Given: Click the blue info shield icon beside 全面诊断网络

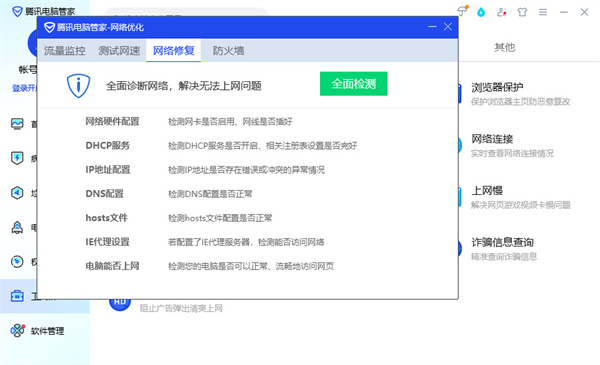Looking at the screenshot, I should [78, 86].
